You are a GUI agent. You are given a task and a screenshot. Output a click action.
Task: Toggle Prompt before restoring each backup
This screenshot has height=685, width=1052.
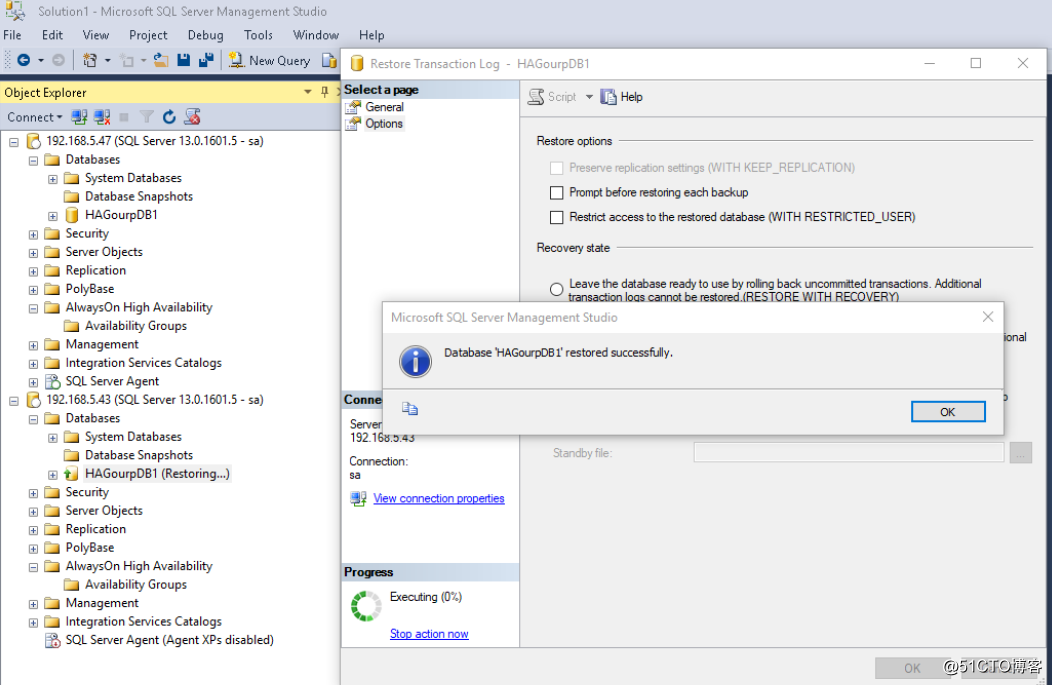[x=556, y=193]
